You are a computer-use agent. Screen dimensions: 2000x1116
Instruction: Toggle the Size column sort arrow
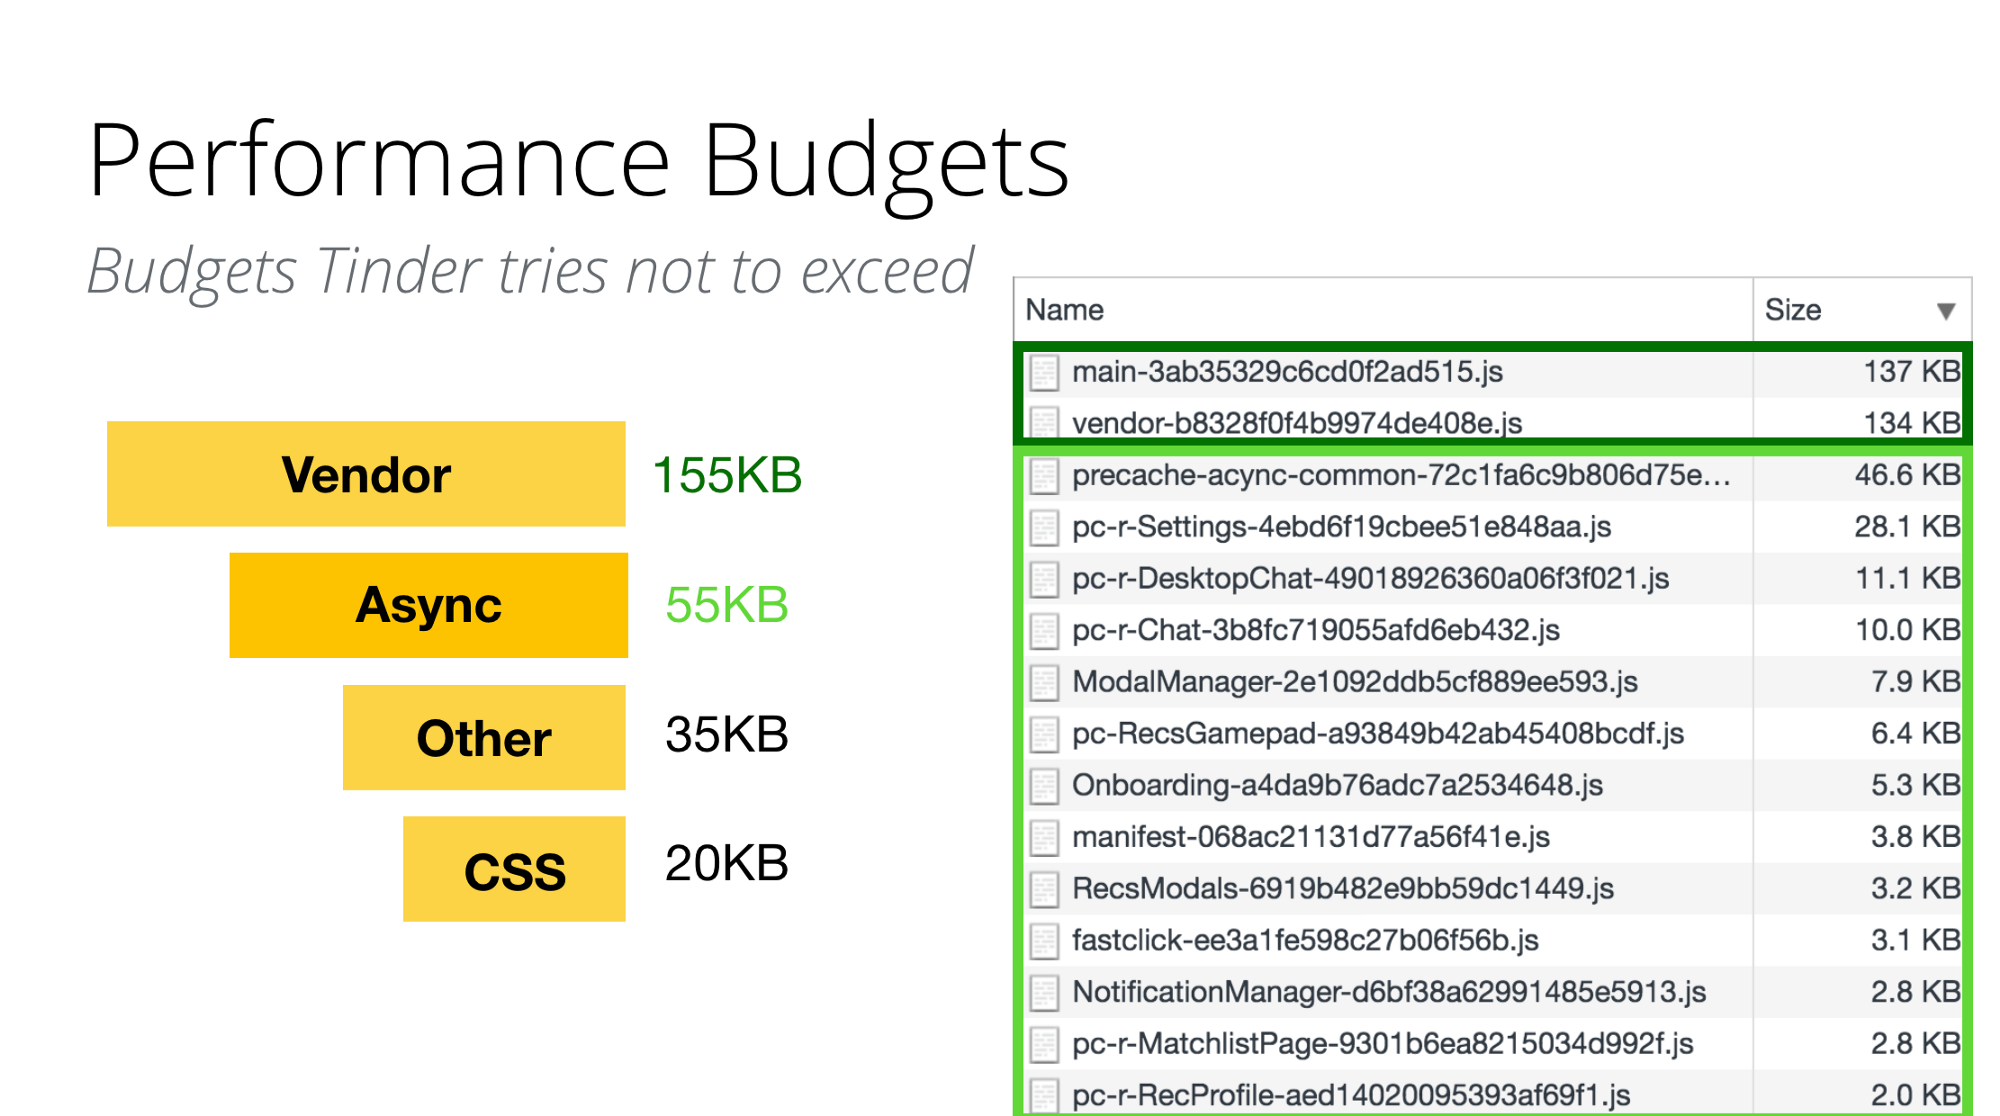1945,311
